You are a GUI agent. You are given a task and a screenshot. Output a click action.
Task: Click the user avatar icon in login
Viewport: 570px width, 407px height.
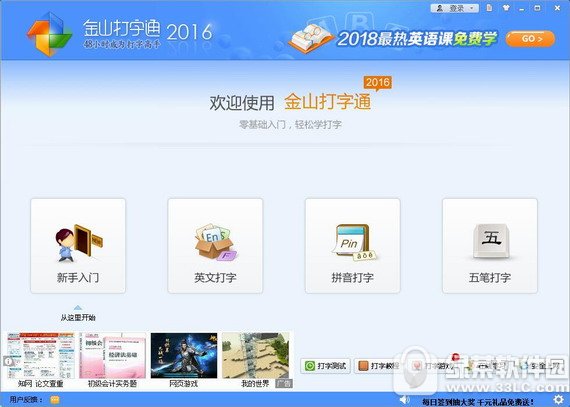click(x=440, y=8)
